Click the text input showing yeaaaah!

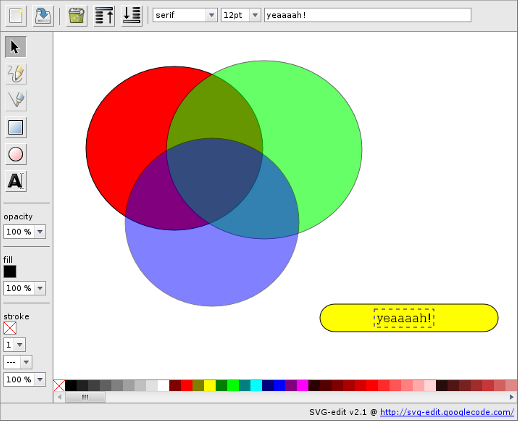[x=368, y=15]
